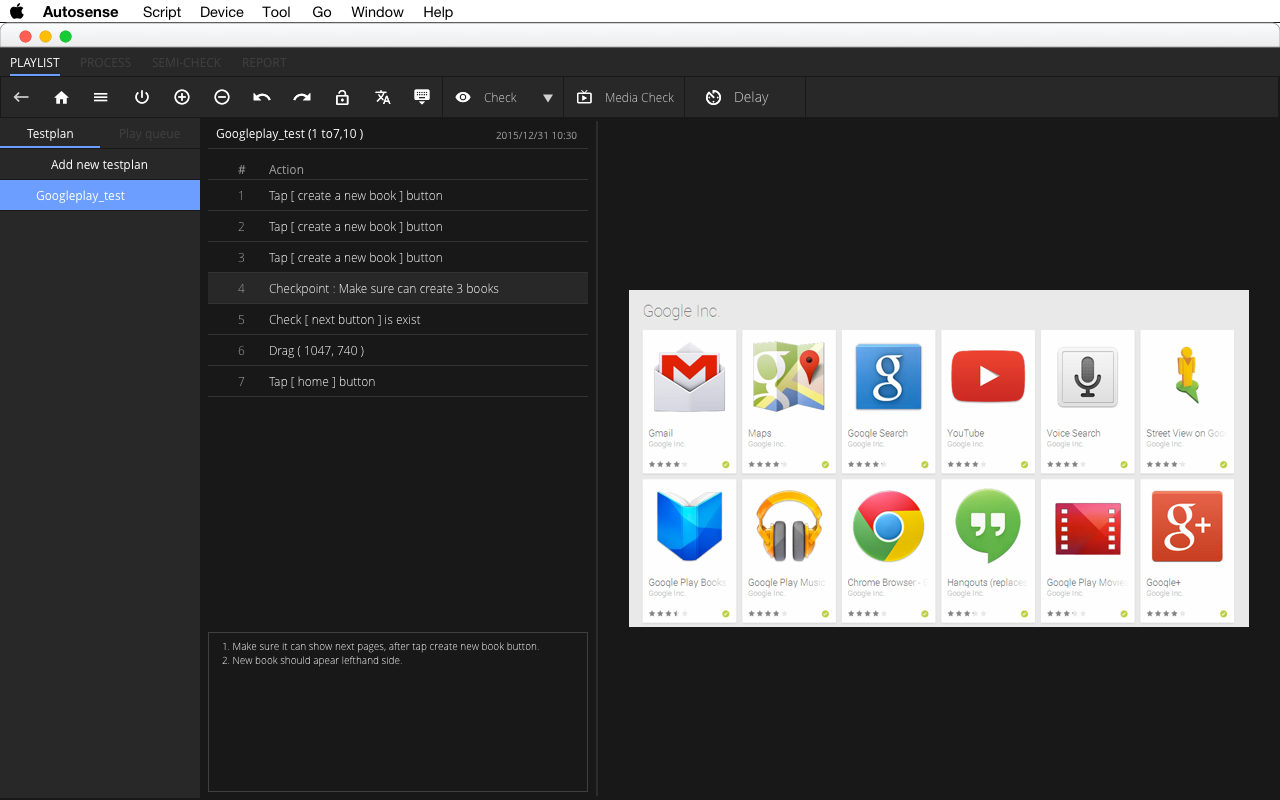The height and width of the screenshot is (800, 1280).
Task: Click the Media Check icon
Action: click(x=584, y=97)
